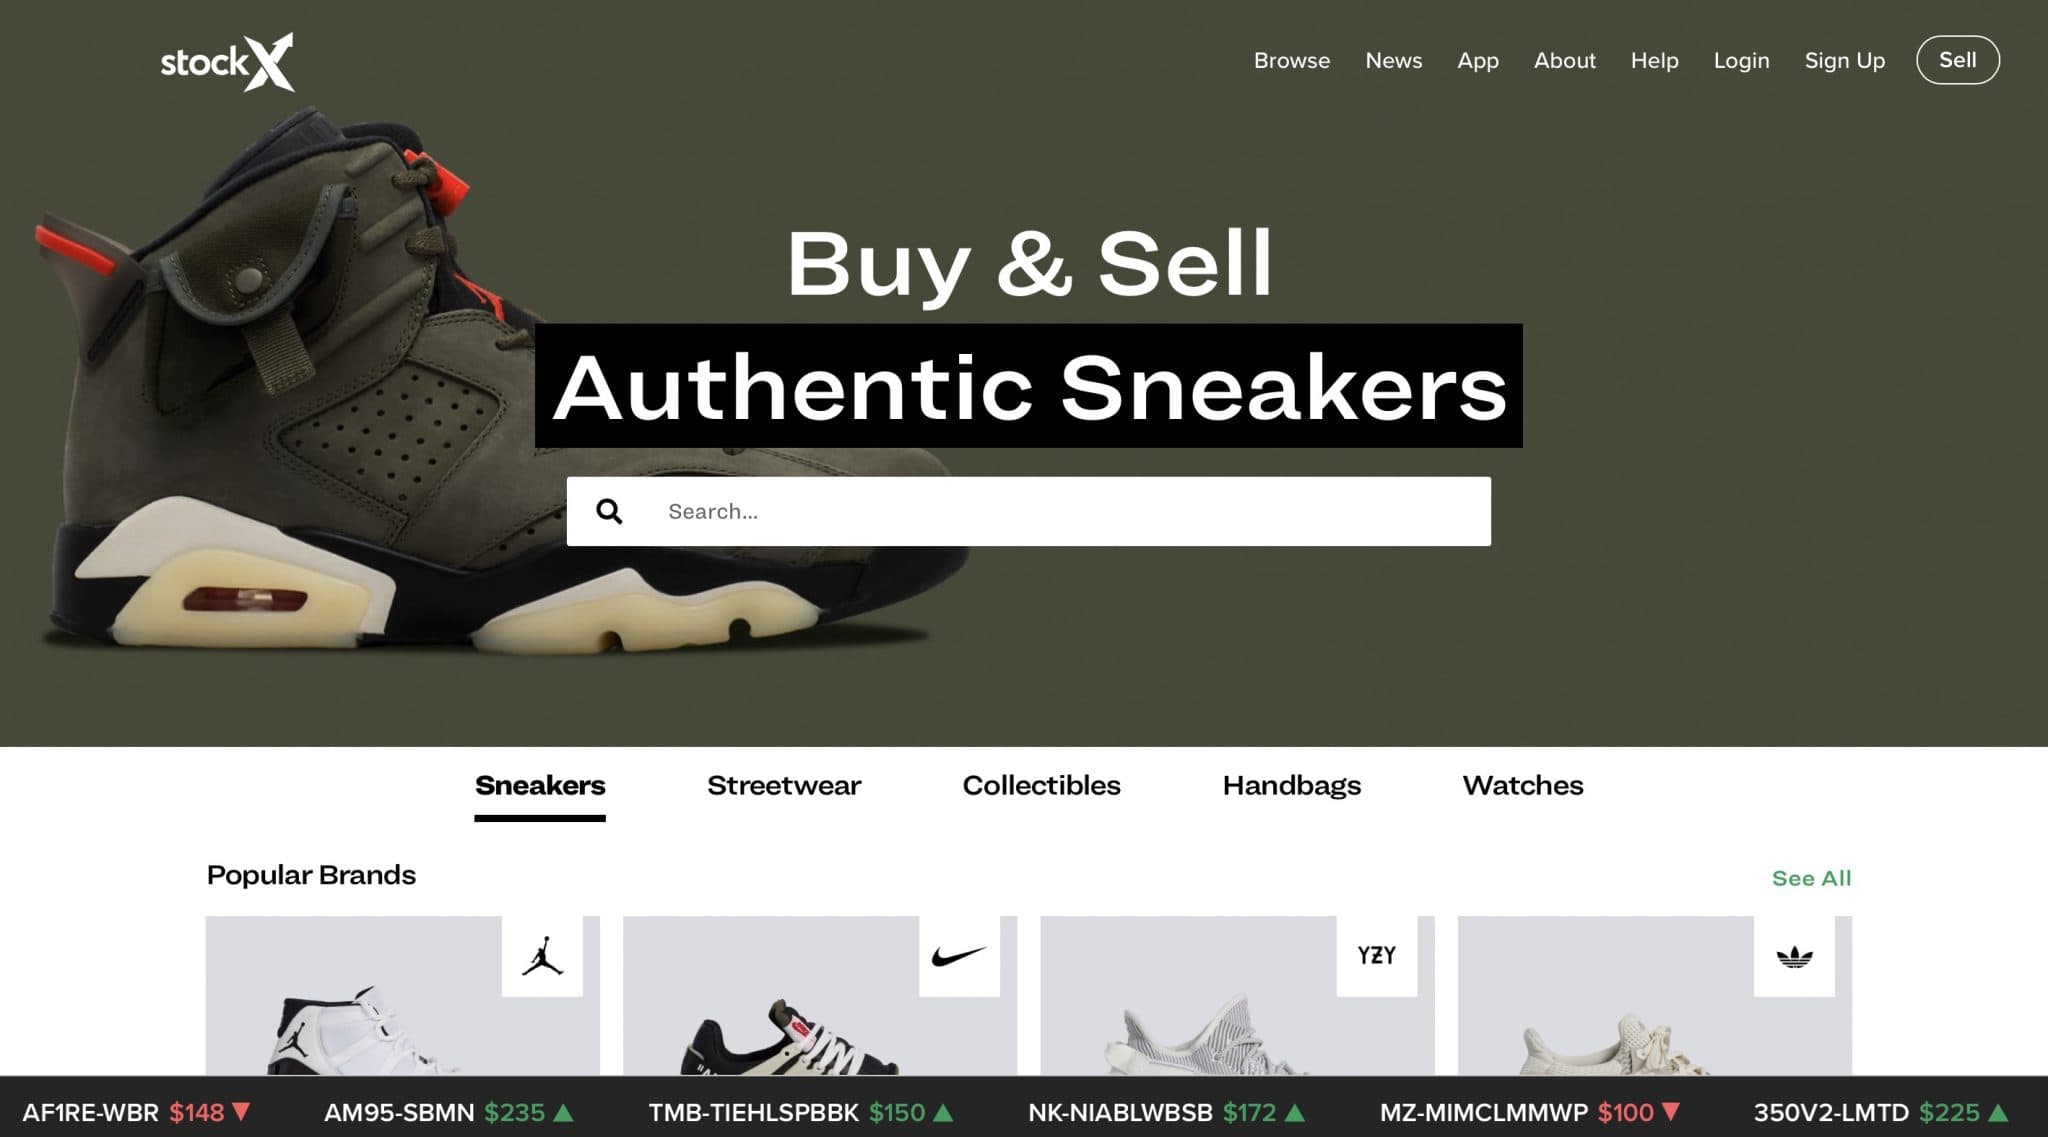Open the Browse menu

pyautogui.click(x=1292, y=60)
